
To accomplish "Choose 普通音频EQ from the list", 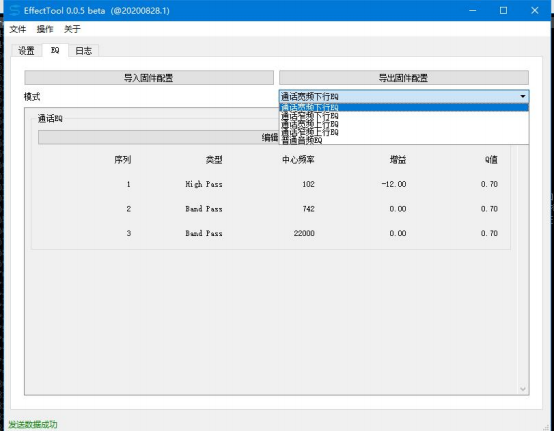I will tap(403, 140).
